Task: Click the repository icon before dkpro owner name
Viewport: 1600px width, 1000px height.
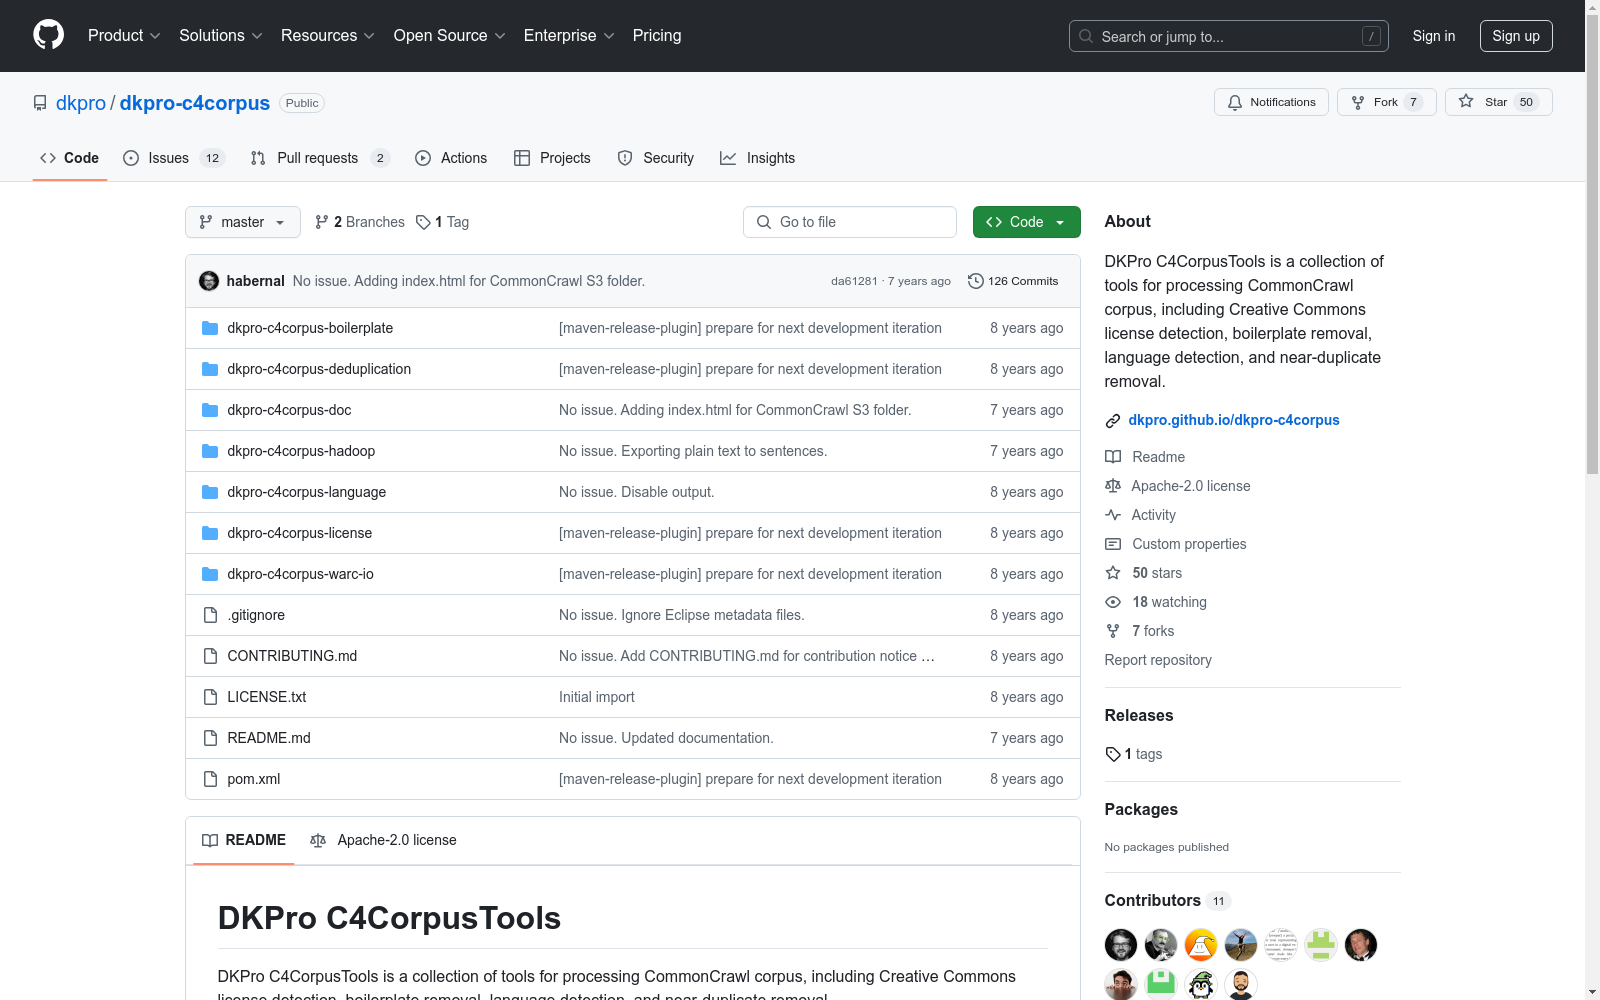Action: (x=40, y=103)
